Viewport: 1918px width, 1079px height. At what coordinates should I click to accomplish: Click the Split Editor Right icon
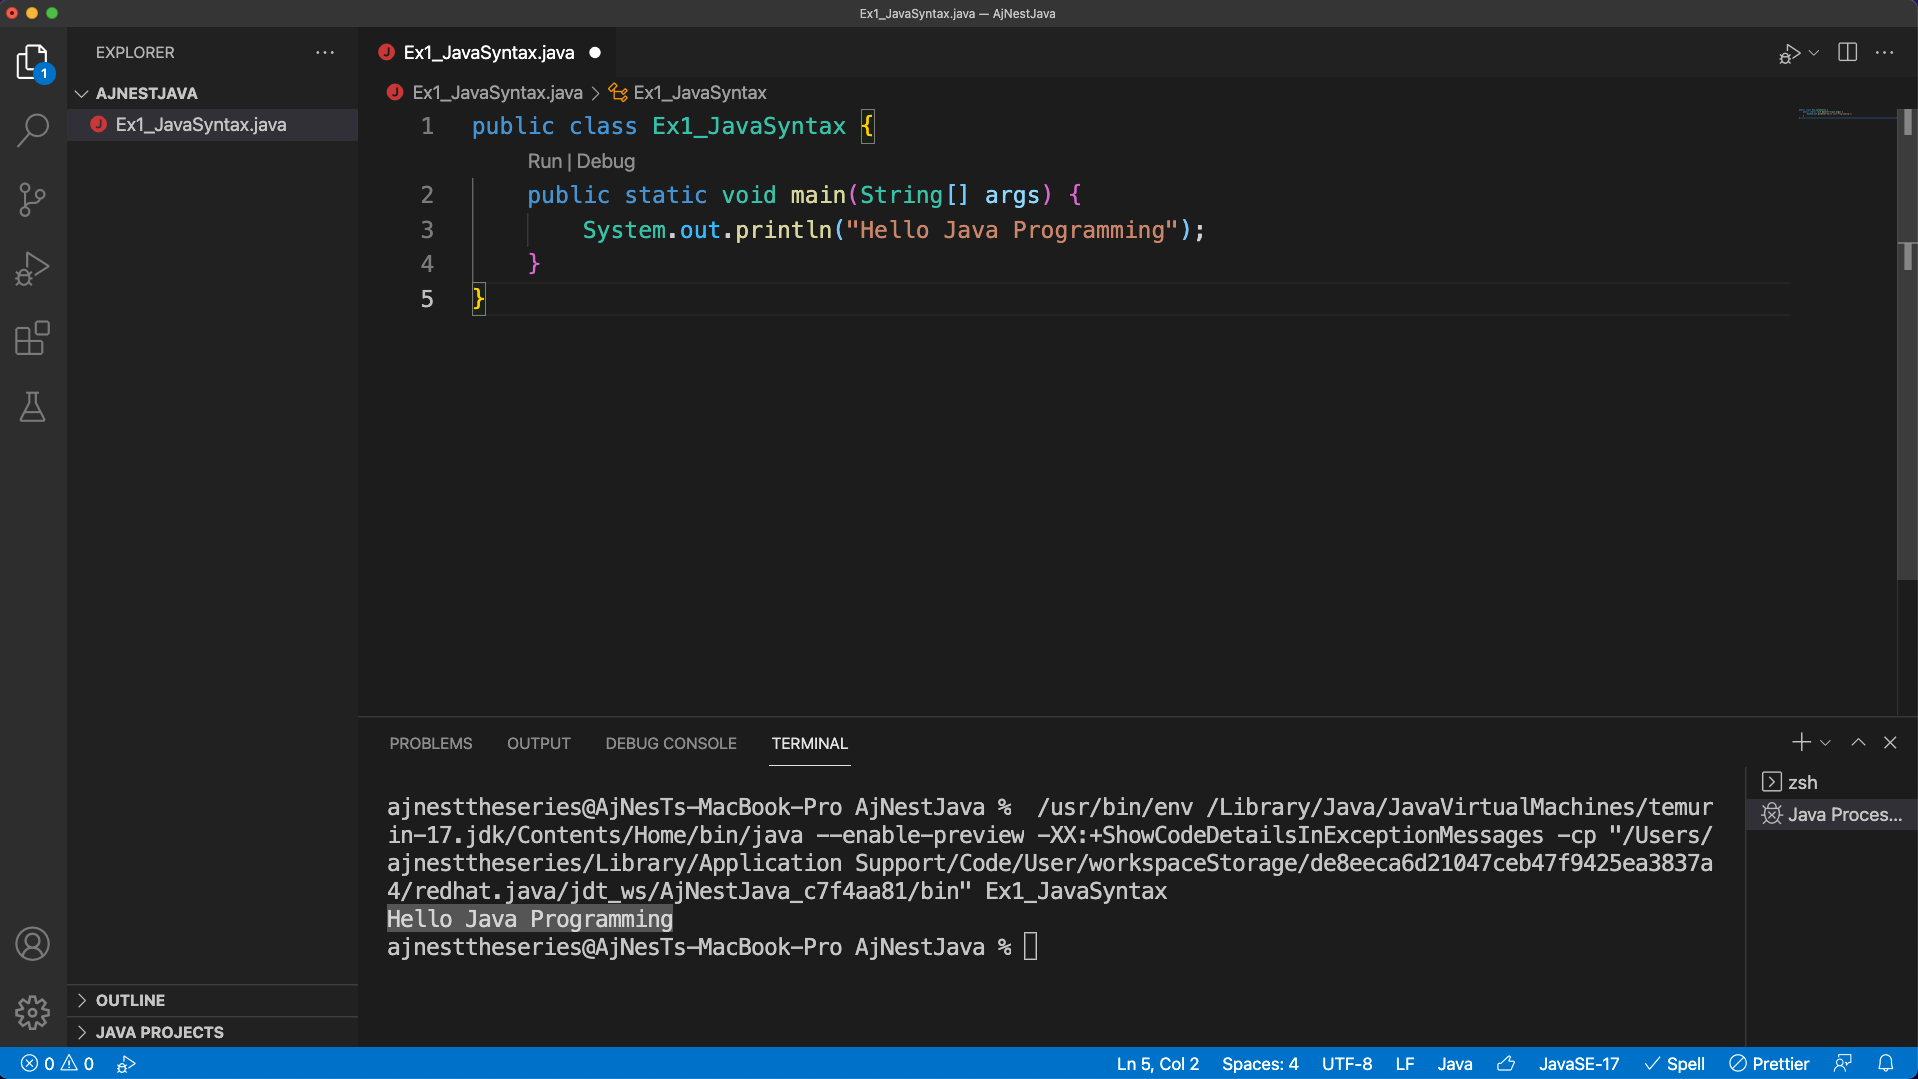pos(1847,53)
